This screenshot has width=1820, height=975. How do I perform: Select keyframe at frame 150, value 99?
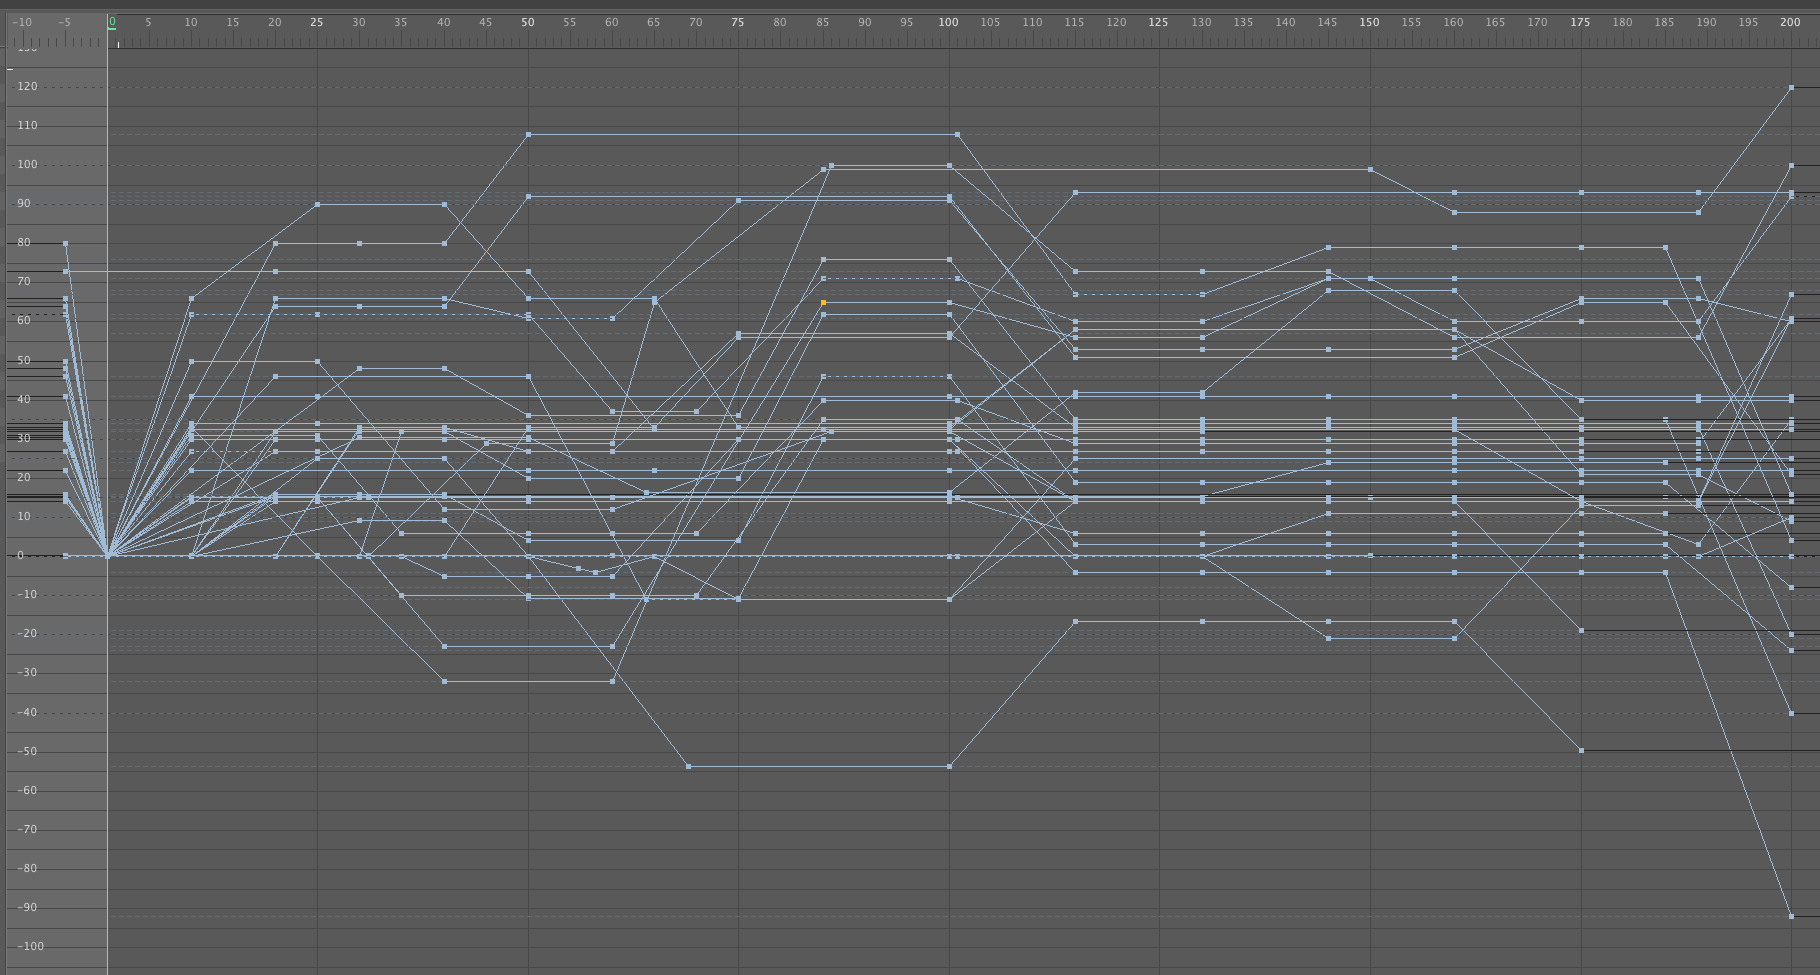[1370, 170]
